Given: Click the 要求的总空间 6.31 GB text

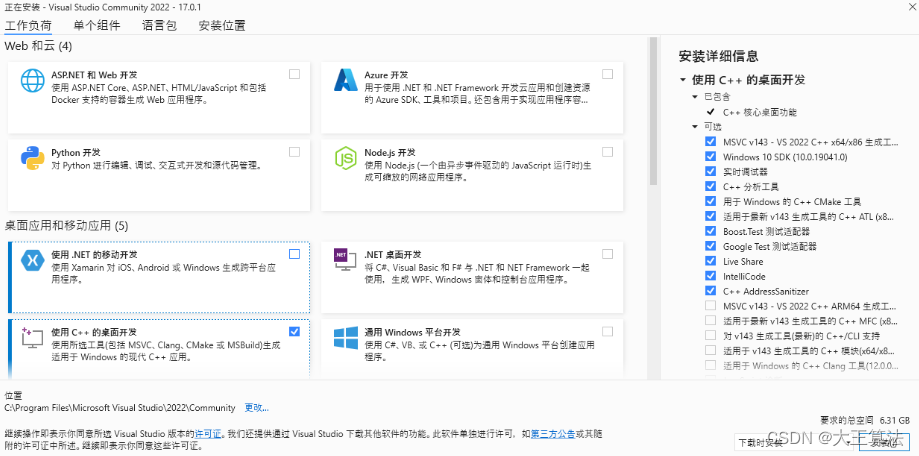Looking at the screenshot, I should point(864,420).
